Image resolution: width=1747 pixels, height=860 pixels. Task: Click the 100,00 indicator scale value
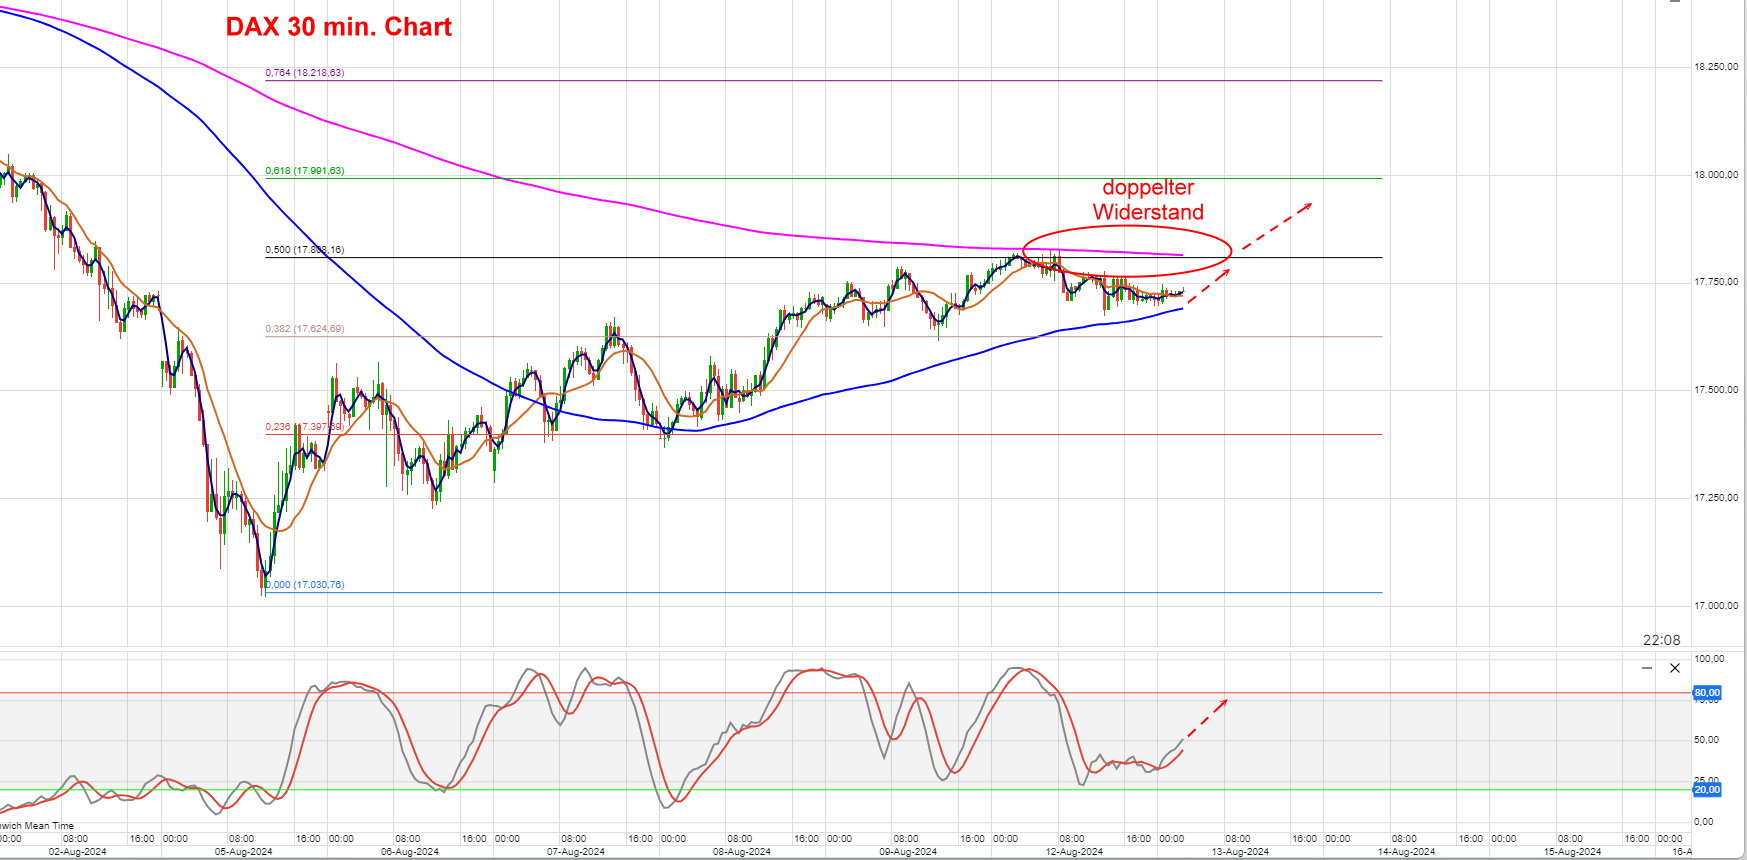click(x=1709, y=659)
